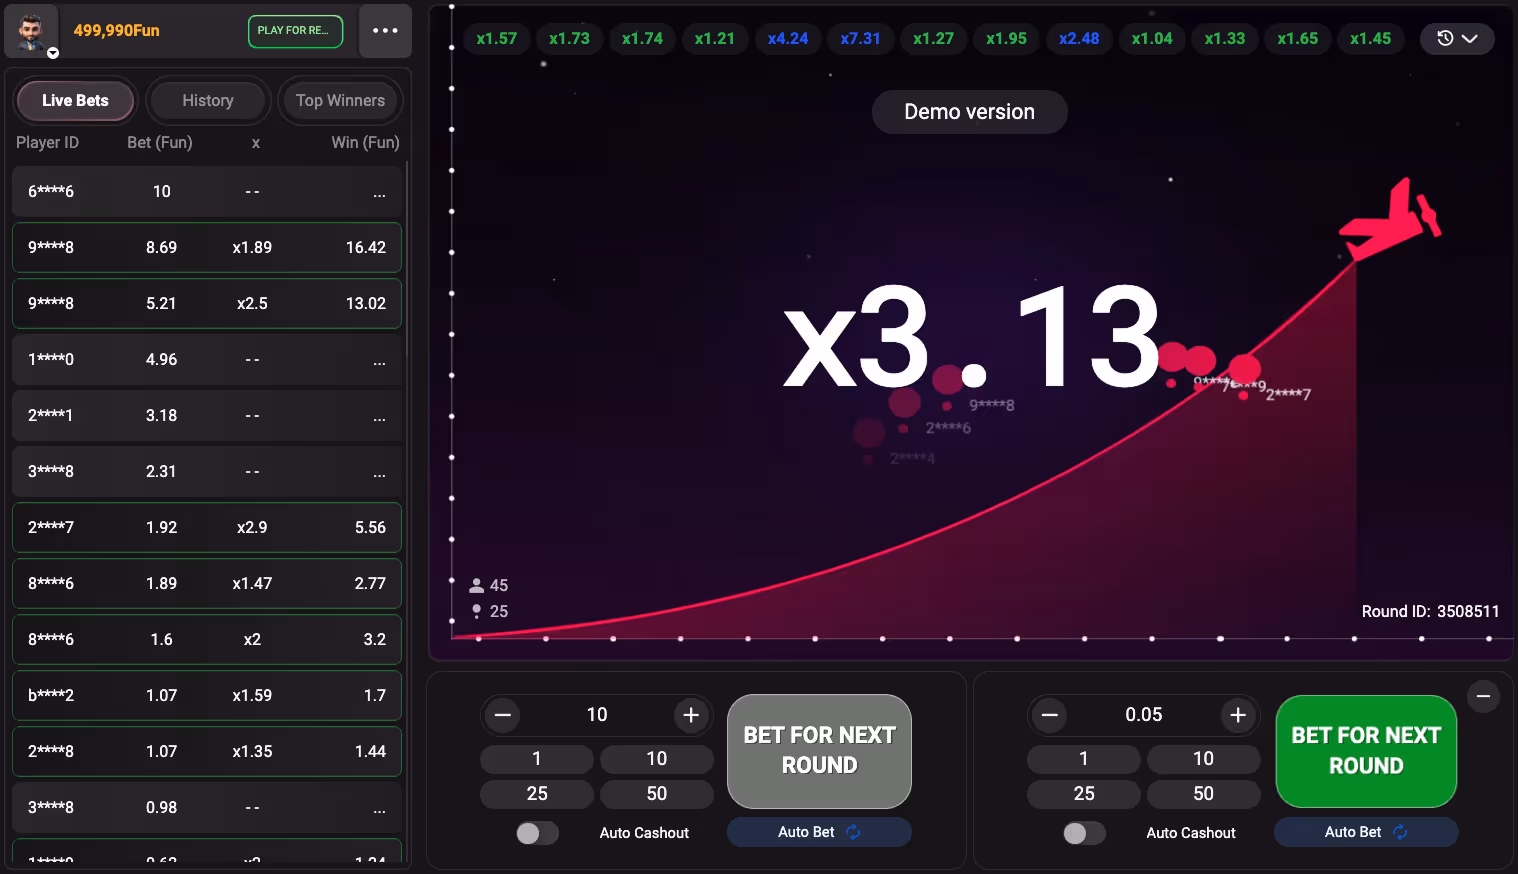Click x2.48 round result chip
1518x874 pixels.
tap(1079, 39)
